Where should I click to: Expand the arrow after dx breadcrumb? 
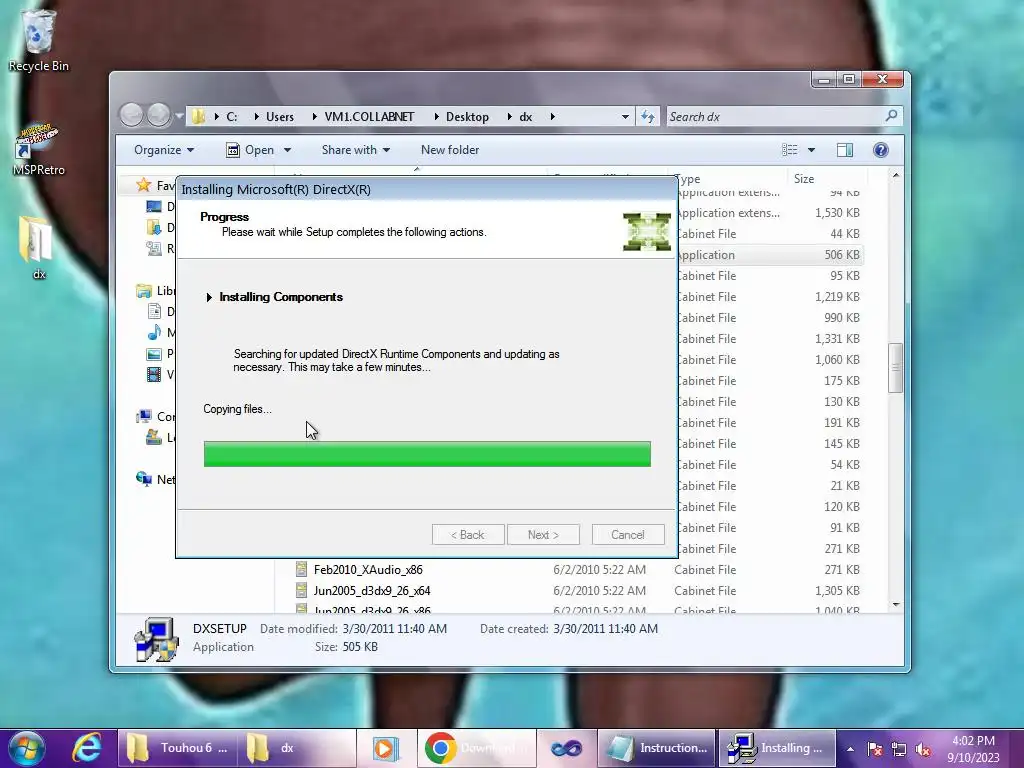552,116
